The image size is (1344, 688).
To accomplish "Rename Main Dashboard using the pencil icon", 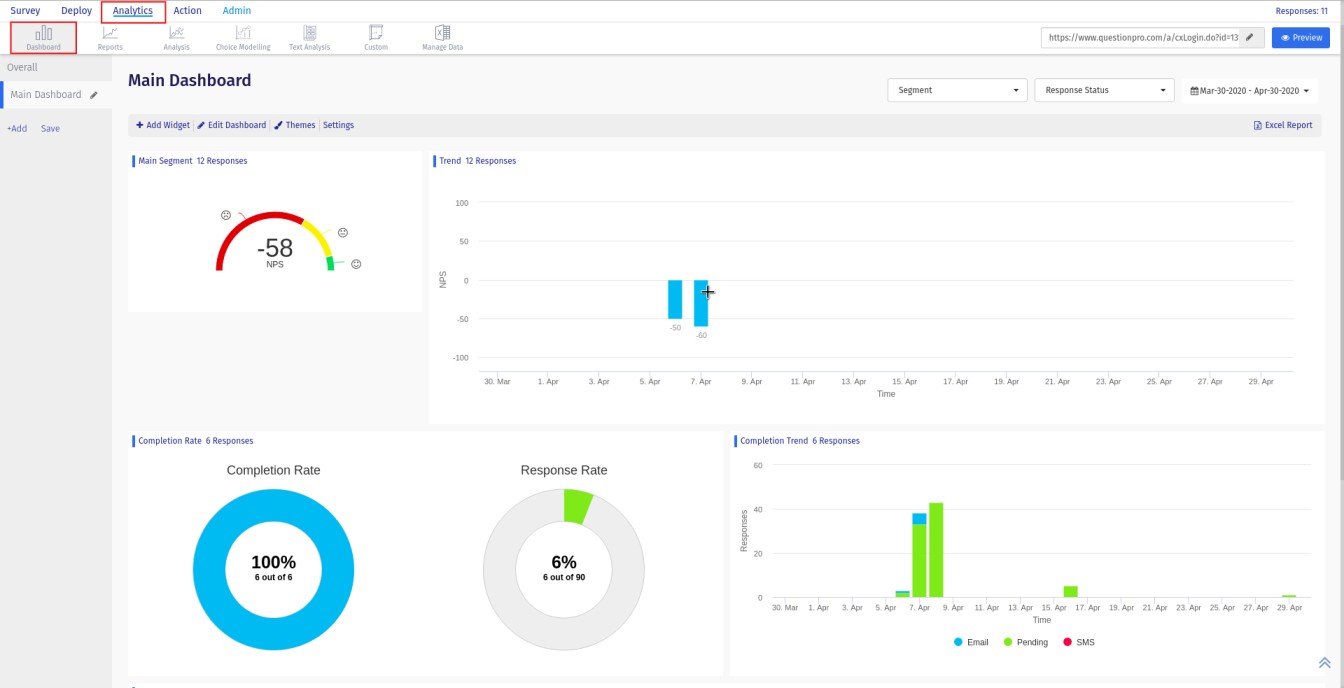I will click(94, 95).
